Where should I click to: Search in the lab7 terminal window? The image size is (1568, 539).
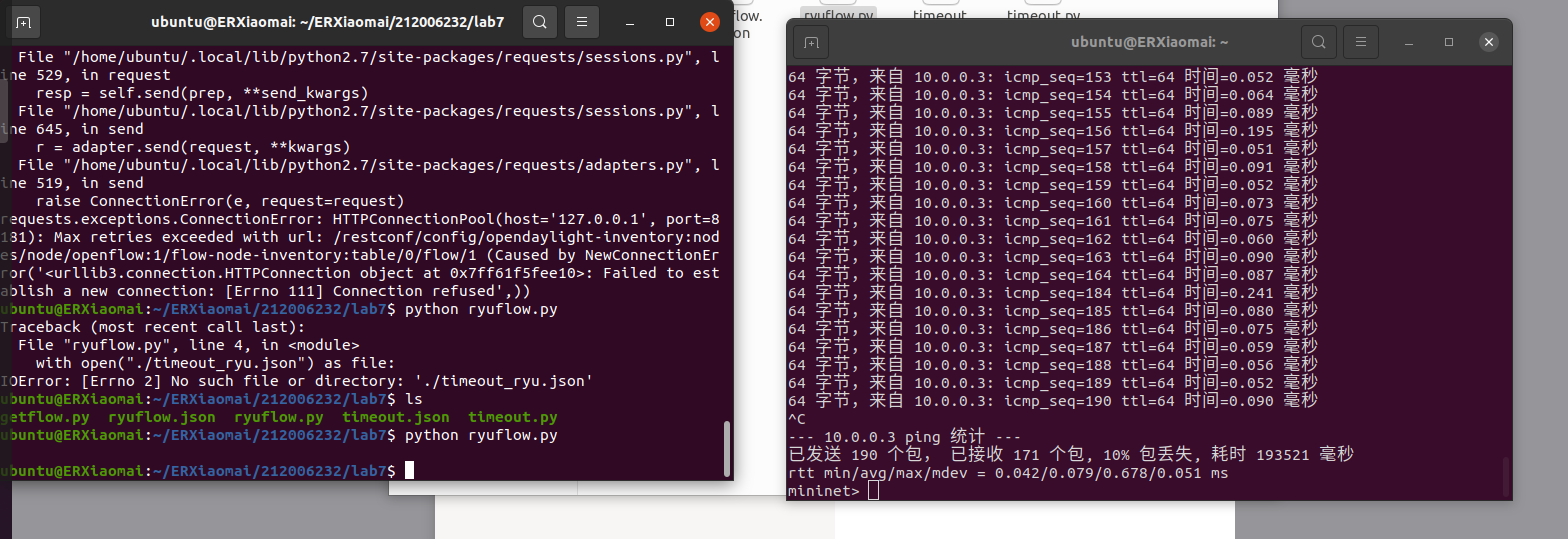pyautogui.click(x=540, y=21)
